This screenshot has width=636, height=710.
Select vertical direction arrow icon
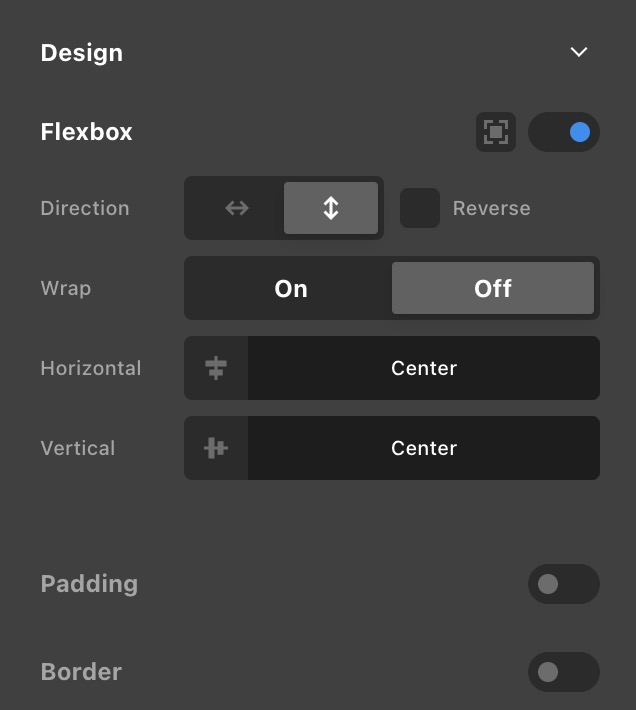pyautogui.click(x=331, y=208)
